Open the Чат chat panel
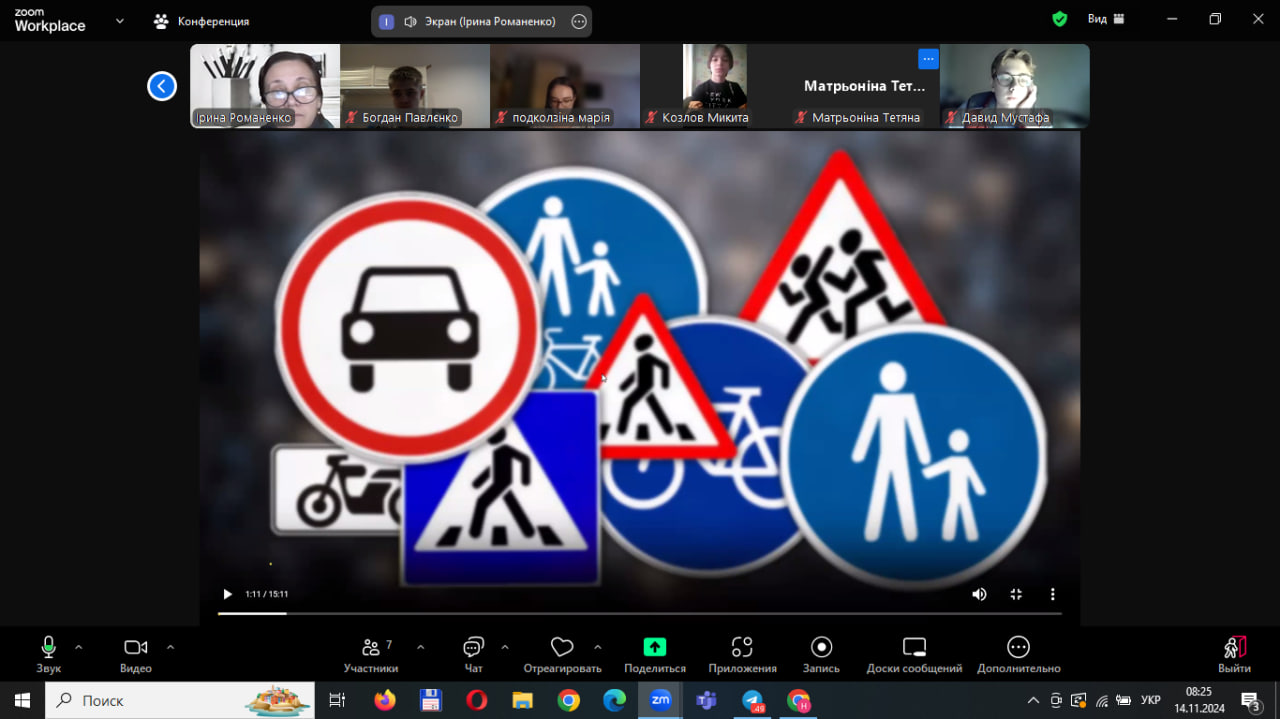 (x=473, y=653)
